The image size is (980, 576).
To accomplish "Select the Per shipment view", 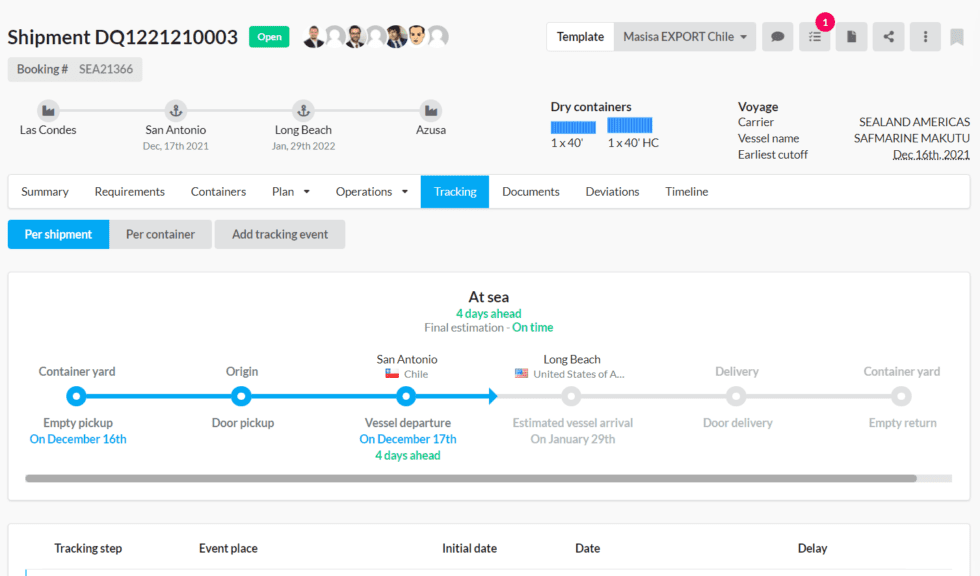I will click(x=57, y=234).
